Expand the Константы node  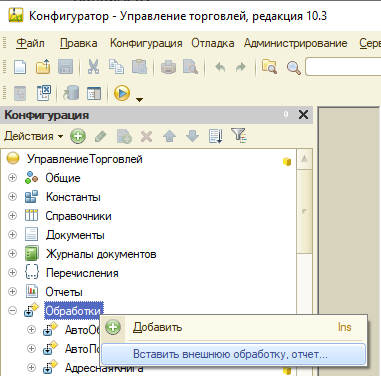click(12, 197)
